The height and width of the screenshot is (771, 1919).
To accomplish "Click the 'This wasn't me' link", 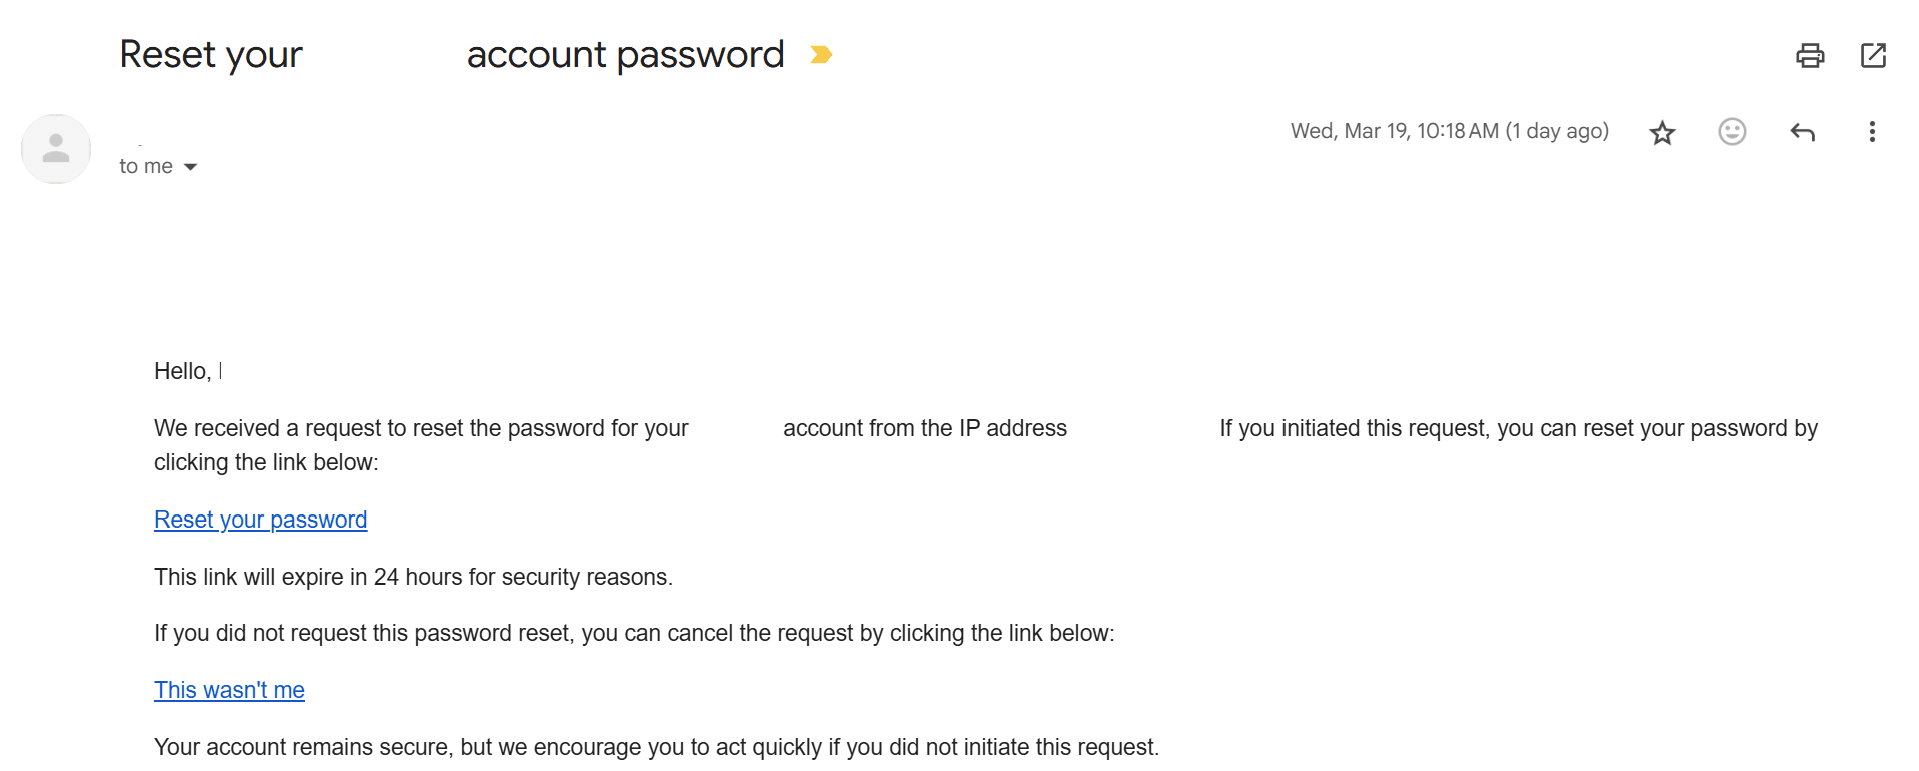I will pyautogui.click(x=229, y=689).
